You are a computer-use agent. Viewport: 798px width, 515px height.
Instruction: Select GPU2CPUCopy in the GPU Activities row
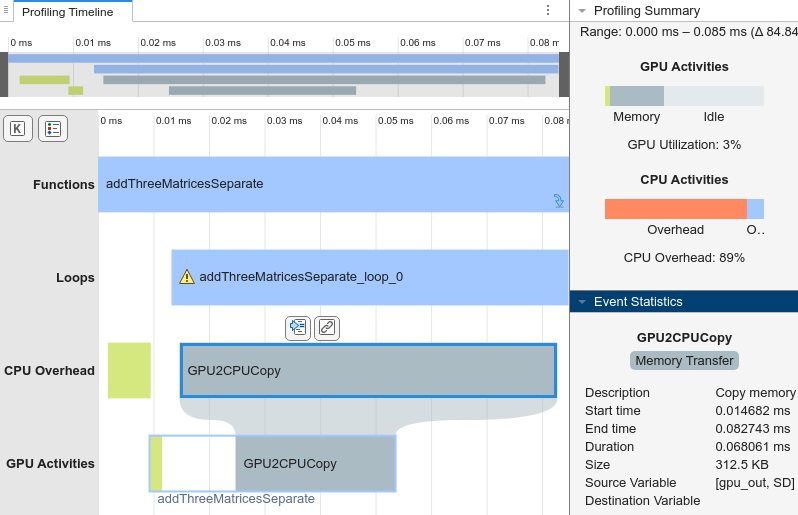pos(315,463)
